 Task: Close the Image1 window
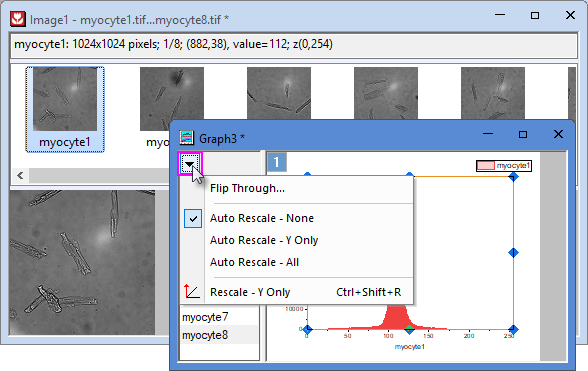[x=570, y=15]
